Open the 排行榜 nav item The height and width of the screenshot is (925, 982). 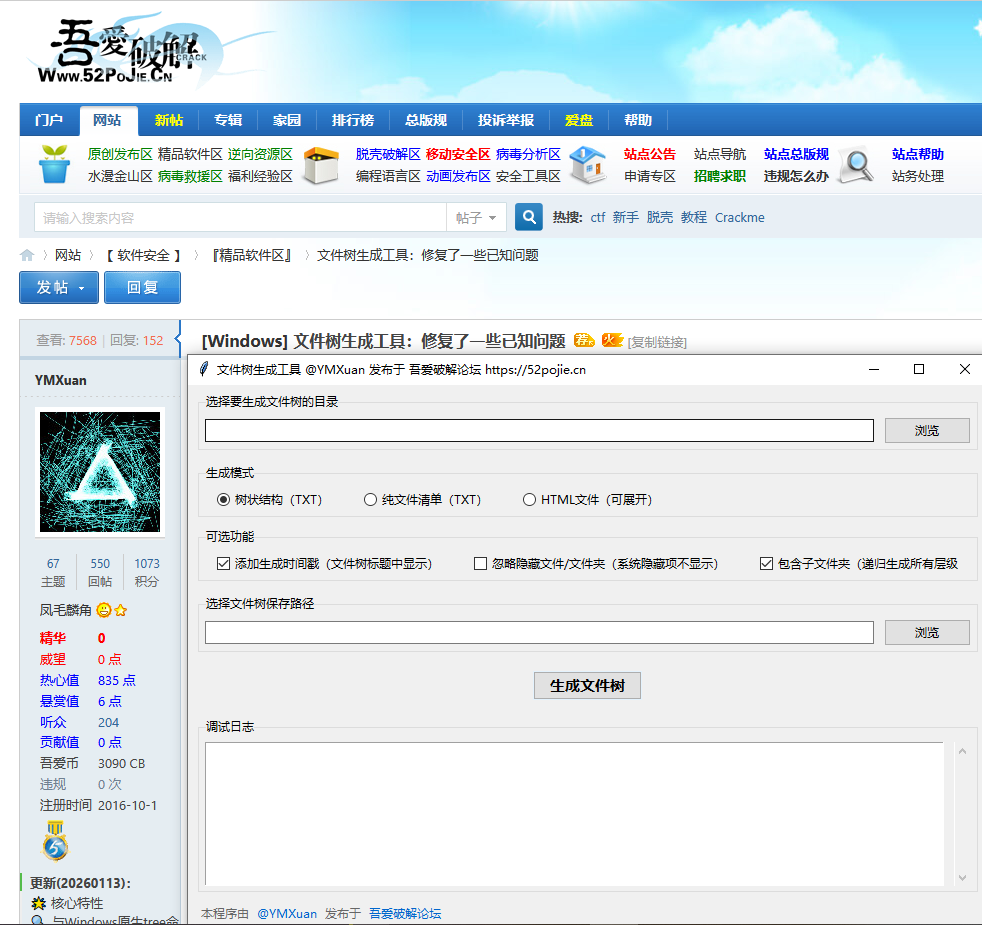353,120
